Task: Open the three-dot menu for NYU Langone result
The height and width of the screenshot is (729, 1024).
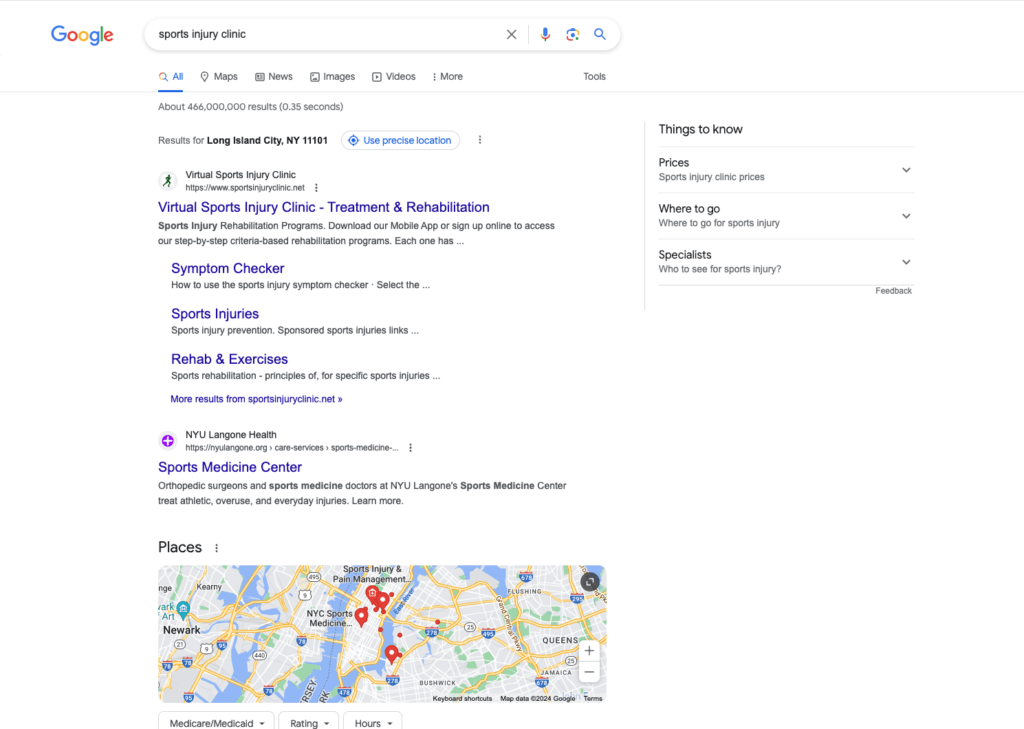Action: click(x=410, y=448)
